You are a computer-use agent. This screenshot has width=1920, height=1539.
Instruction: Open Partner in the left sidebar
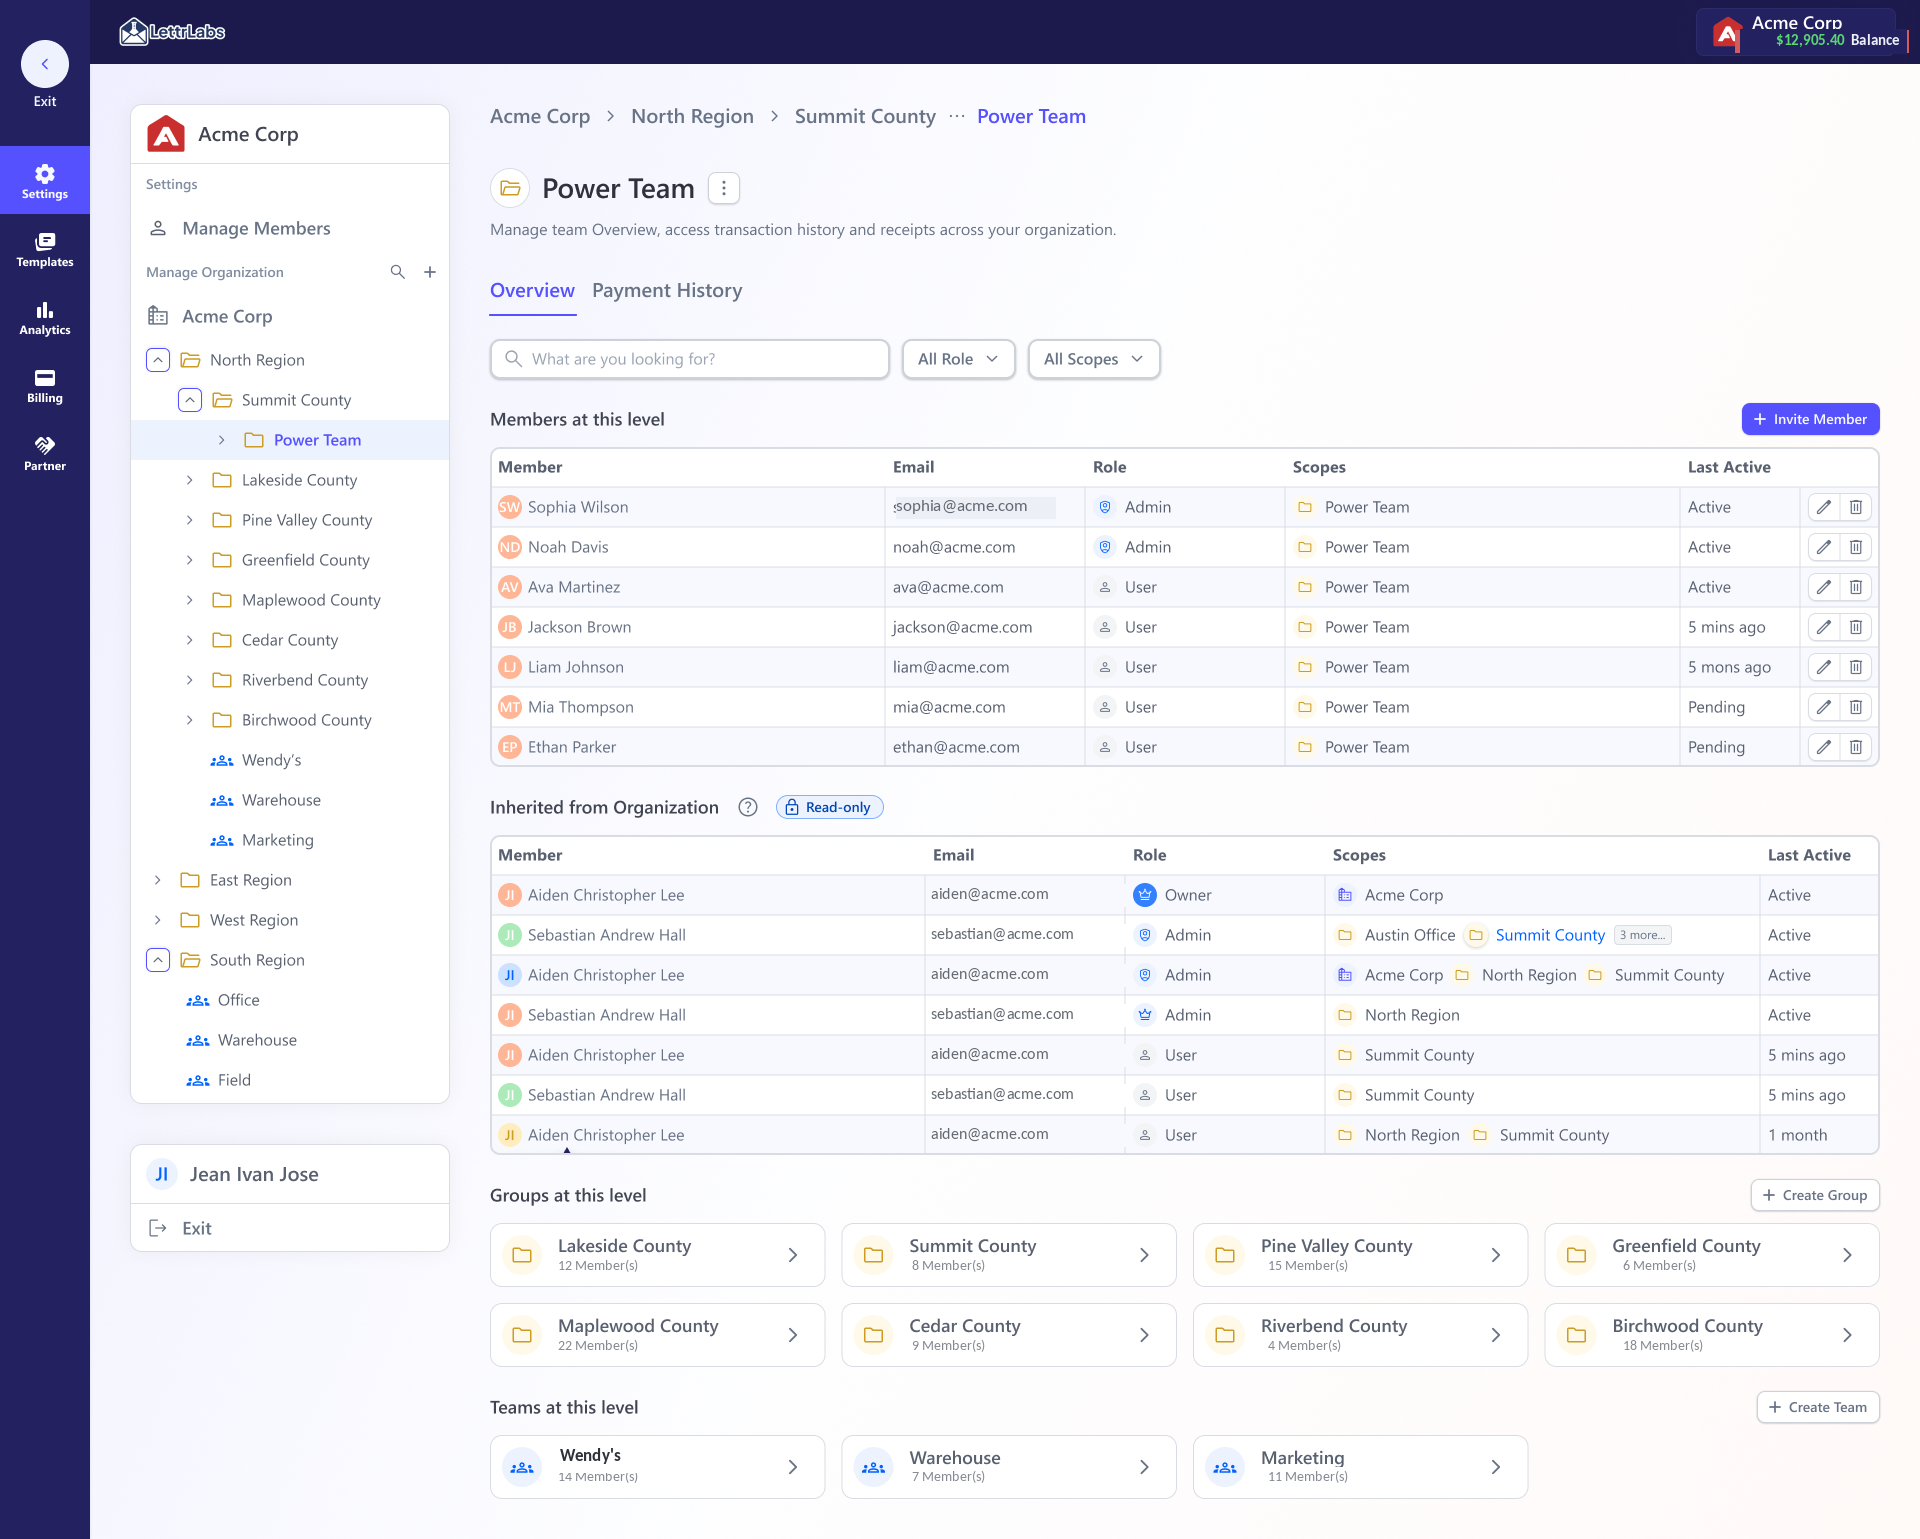pos(45,453)
